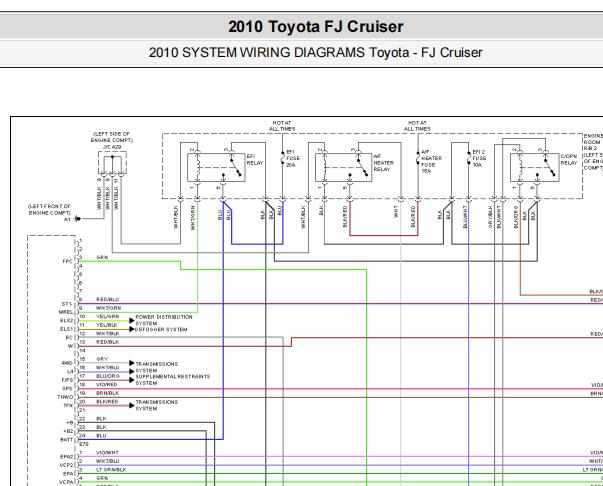This screenshot has width=603, height=486.
Task: Select the EPA2 pin label
Action: (x=66, y=457)
